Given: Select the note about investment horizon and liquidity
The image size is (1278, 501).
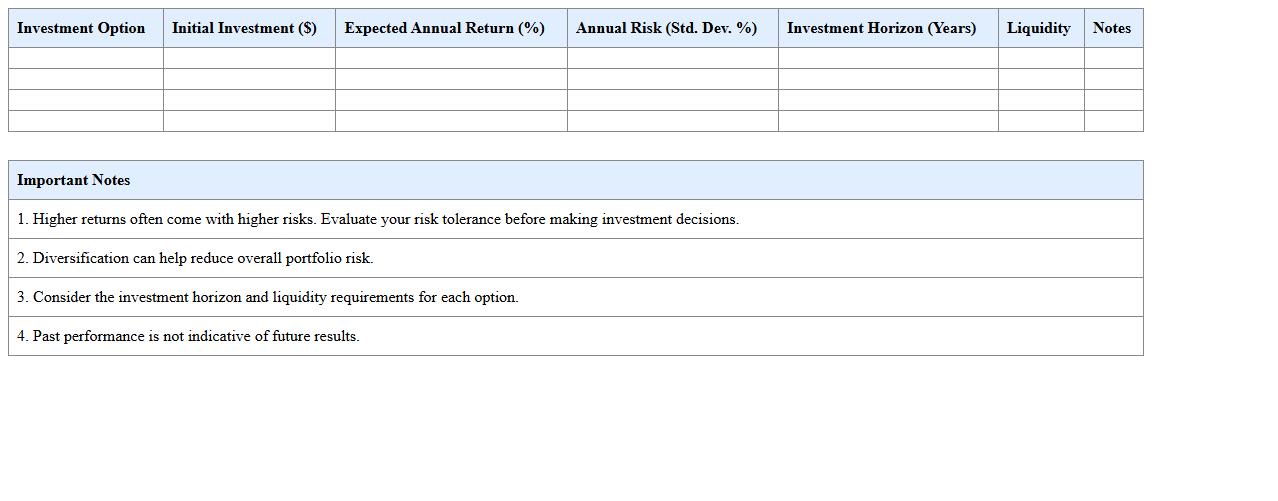Looking at the screenshot, I should pyautogui.click(x=268, y=297).
